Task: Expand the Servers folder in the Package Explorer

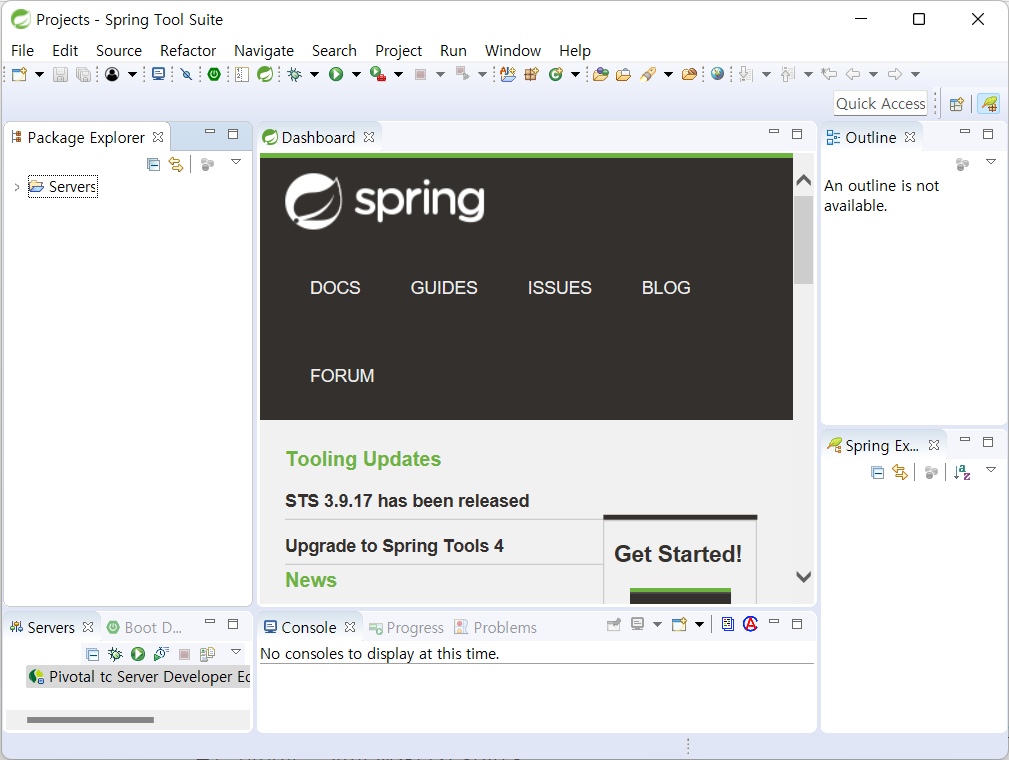Action: coord(17,187)
